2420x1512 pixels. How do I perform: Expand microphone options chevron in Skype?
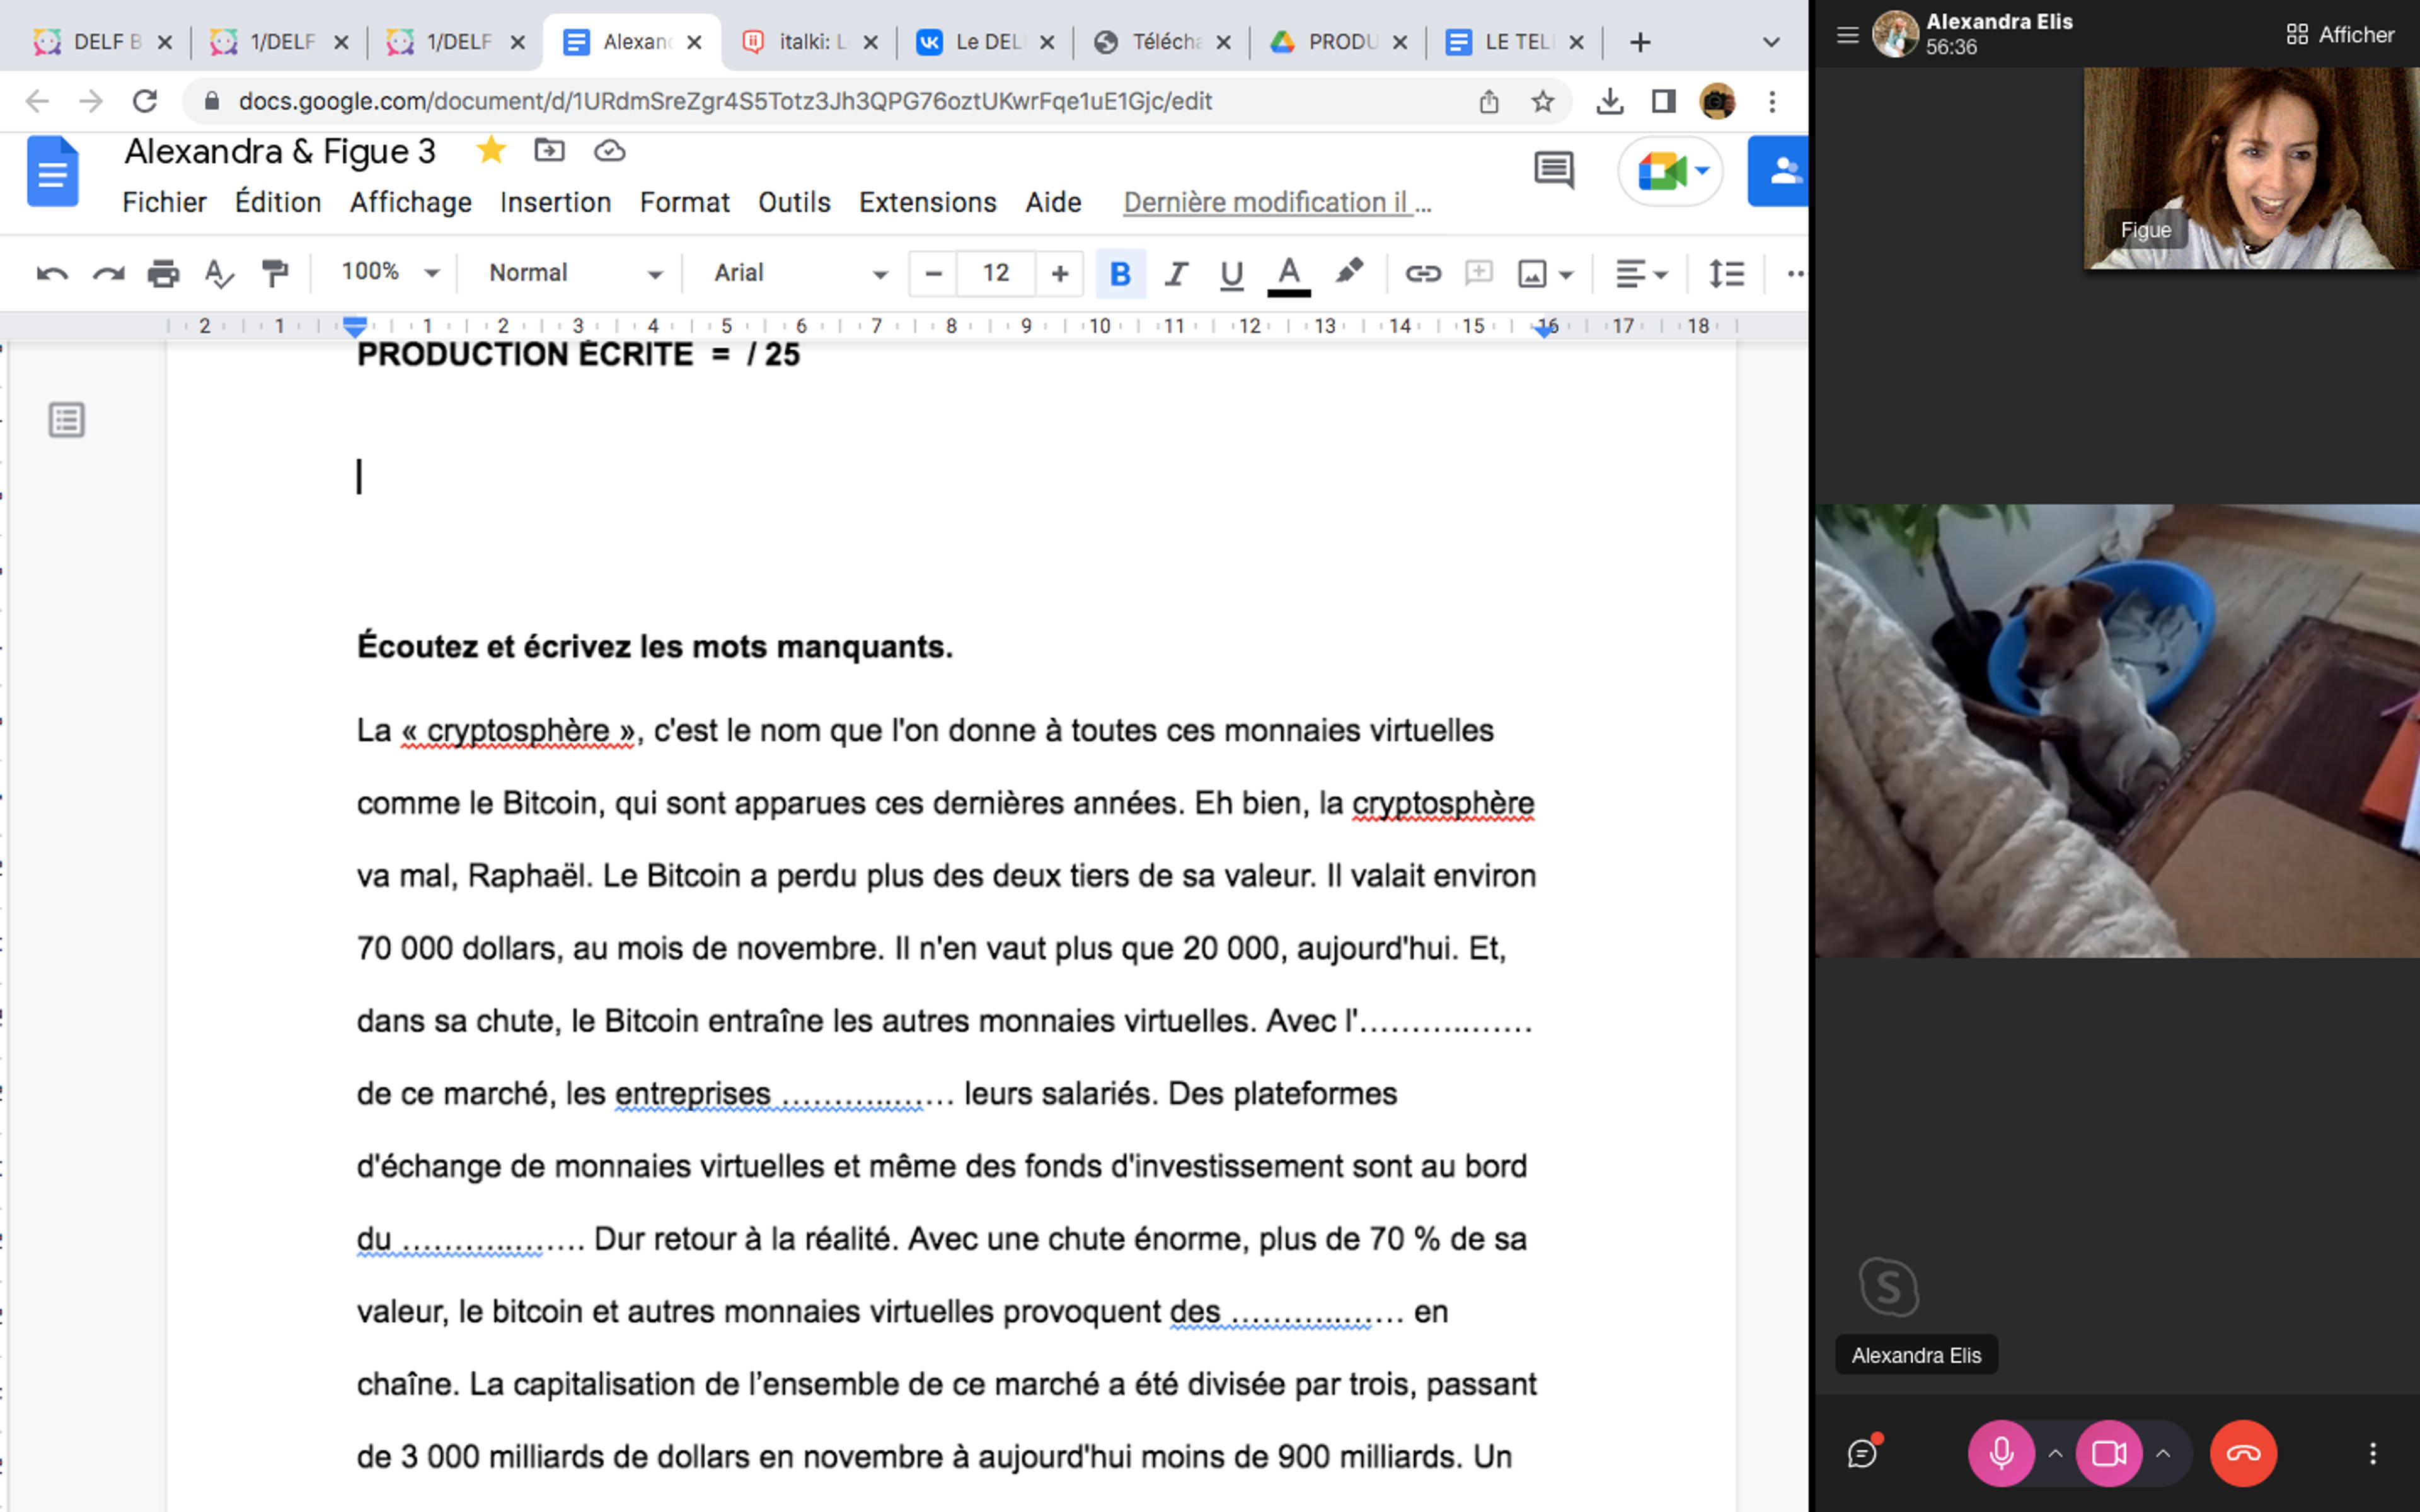point(2055,1453)
